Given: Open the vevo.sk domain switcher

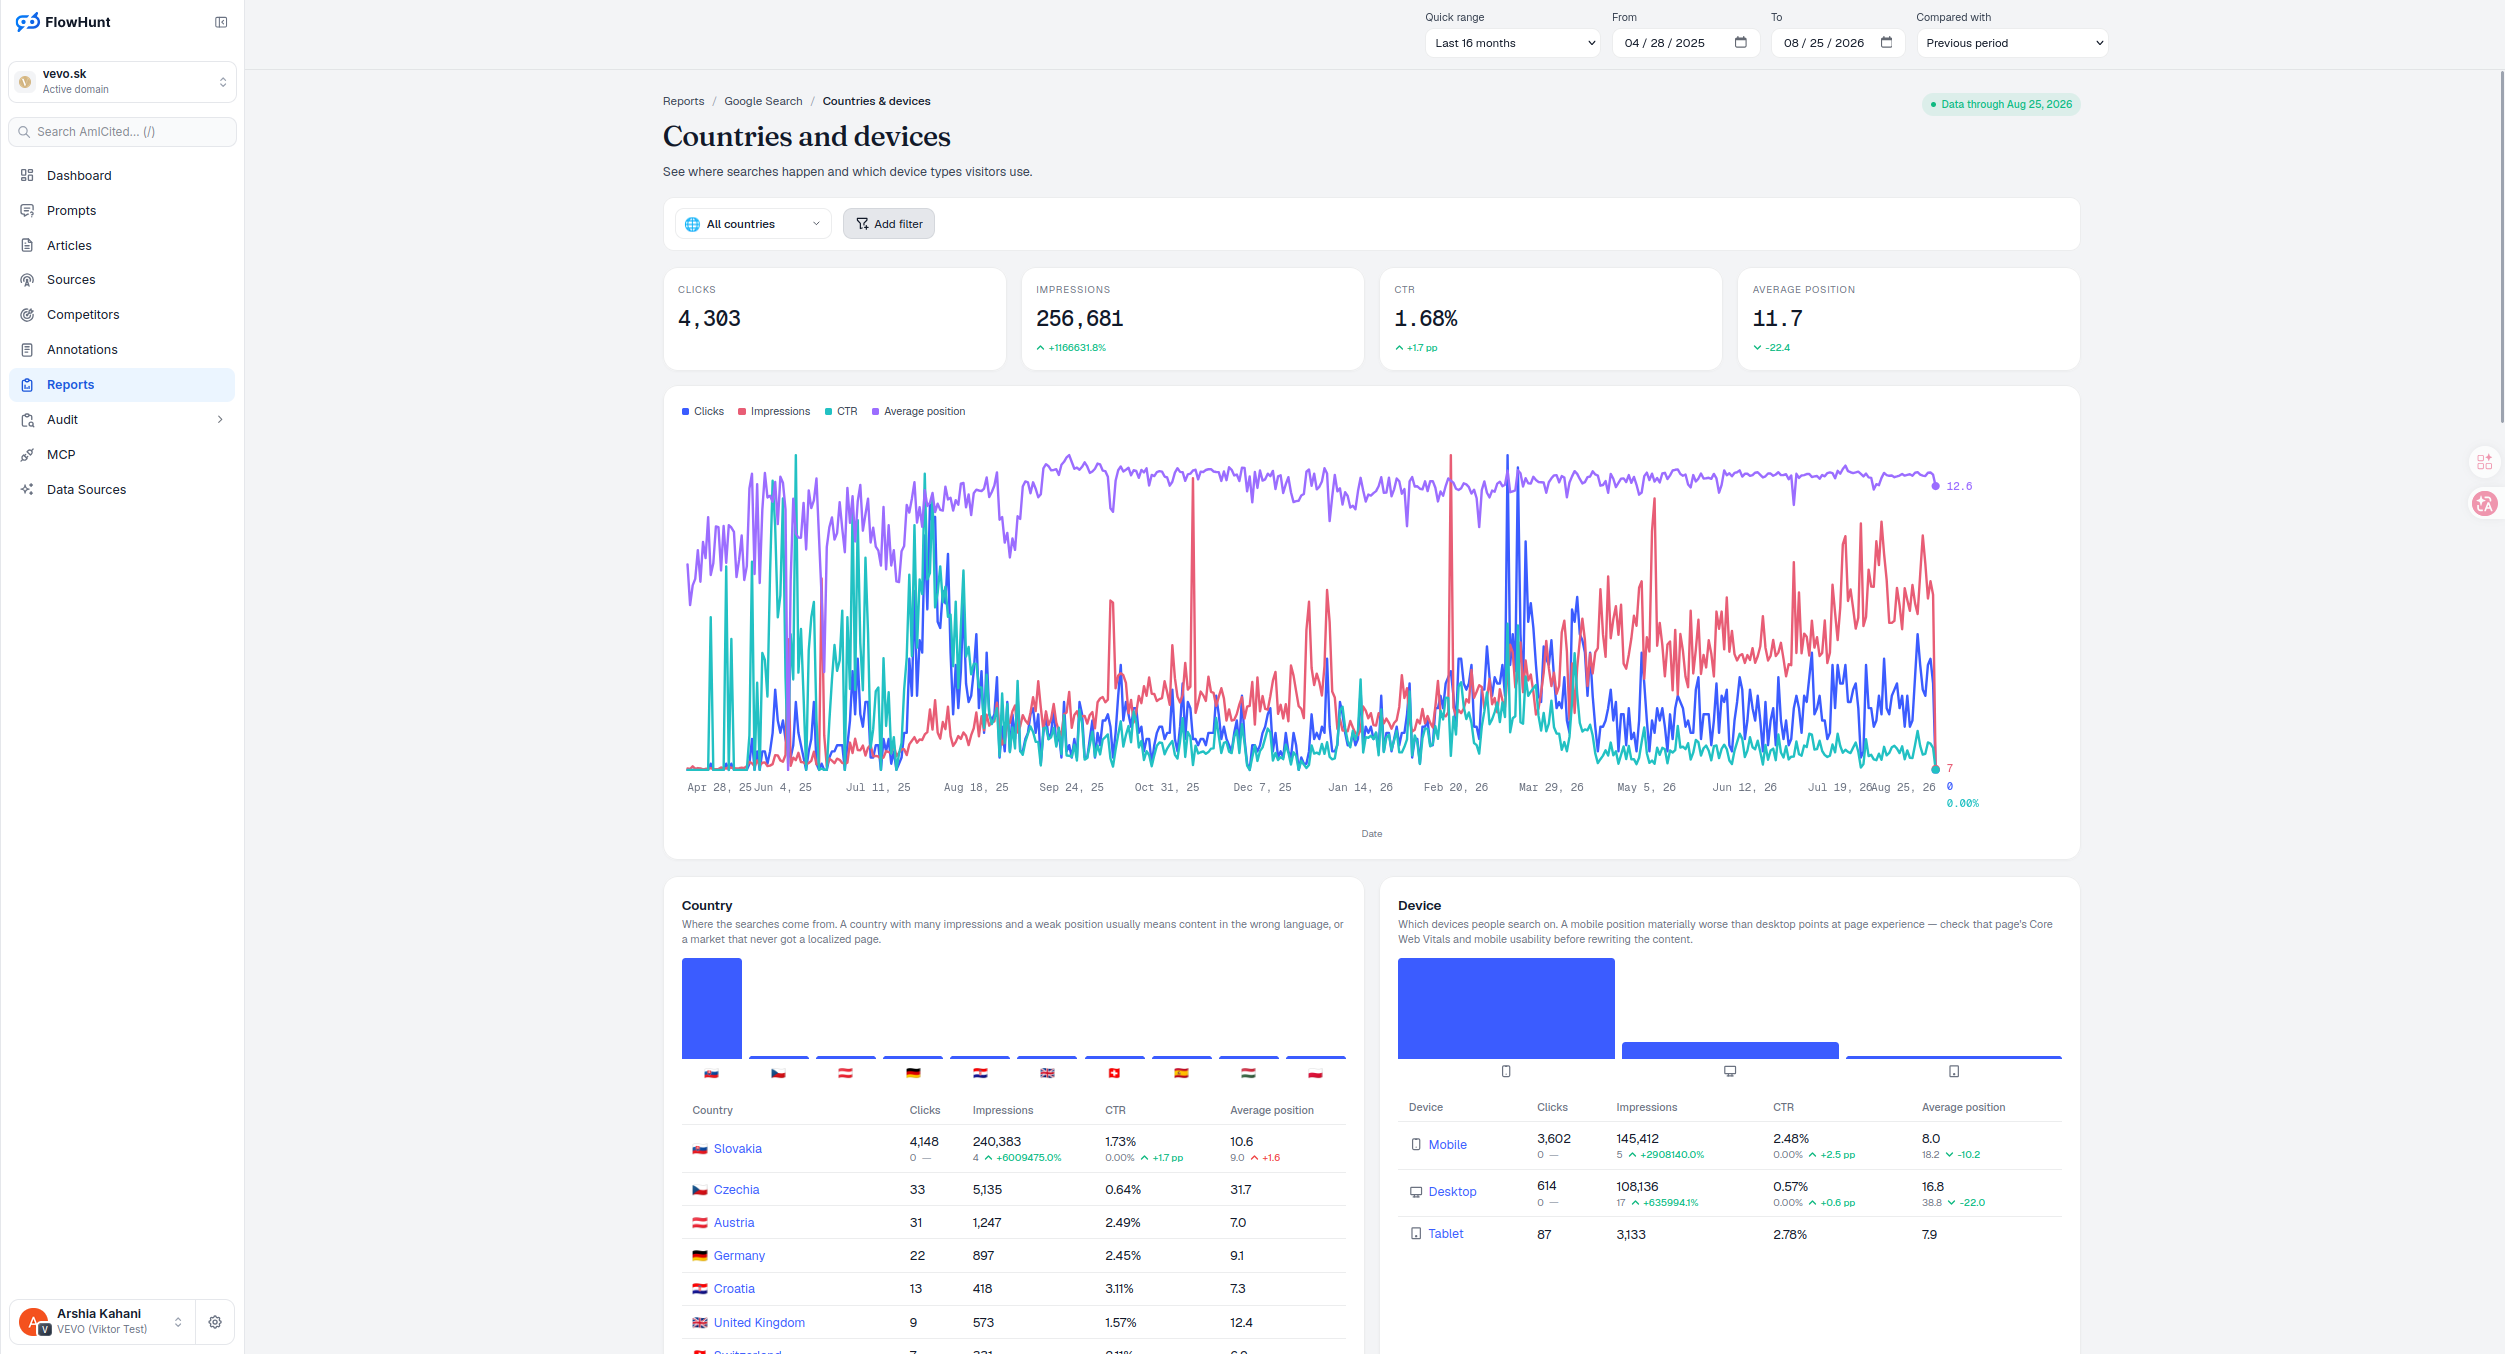Looking at the screenshot, I should pyautogui.click(x=122, y=82).
